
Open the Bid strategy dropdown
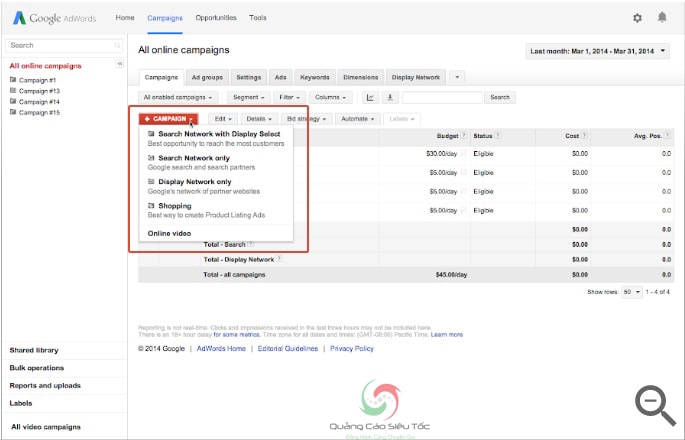[307, 119]
